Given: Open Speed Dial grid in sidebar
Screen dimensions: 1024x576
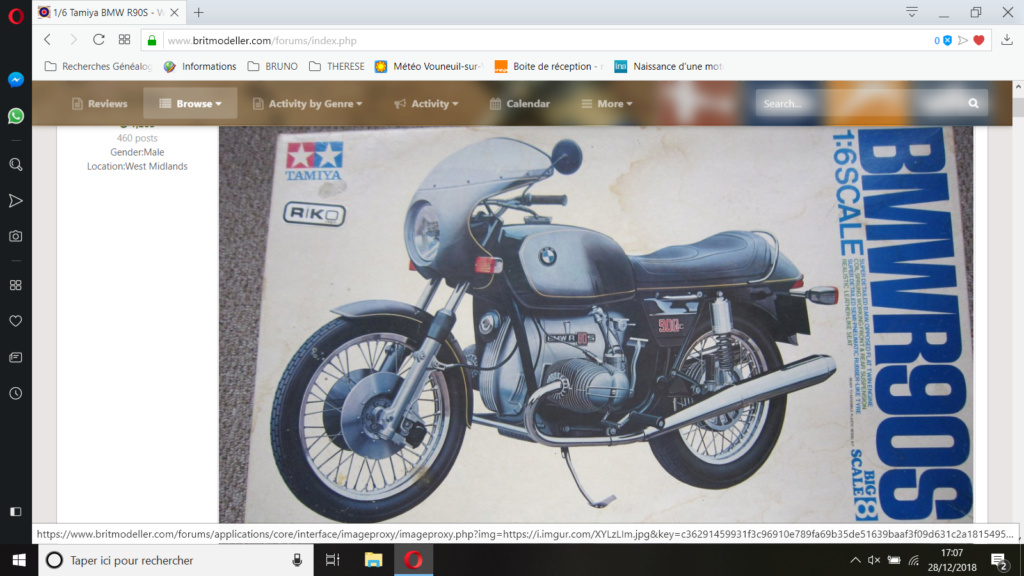Looking at the screenshot, I should pos(16,285).
